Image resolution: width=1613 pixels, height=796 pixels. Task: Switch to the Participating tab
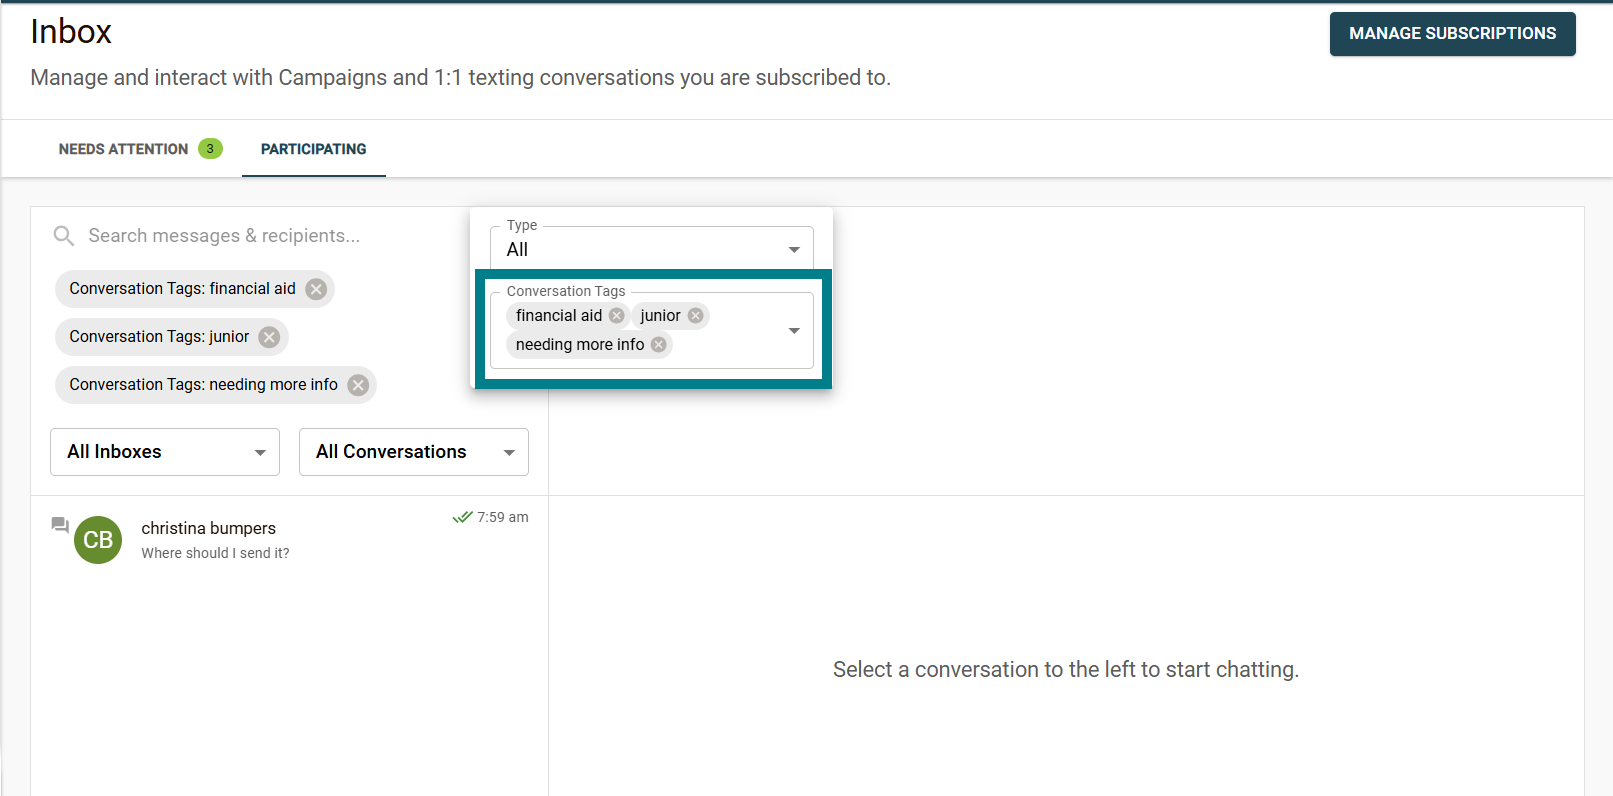(314, 149)
